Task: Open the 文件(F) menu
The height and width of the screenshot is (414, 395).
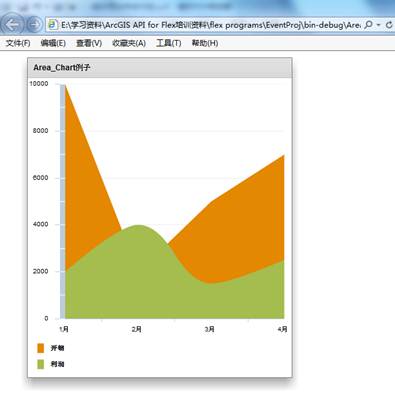Action: (x=18, y=43)
